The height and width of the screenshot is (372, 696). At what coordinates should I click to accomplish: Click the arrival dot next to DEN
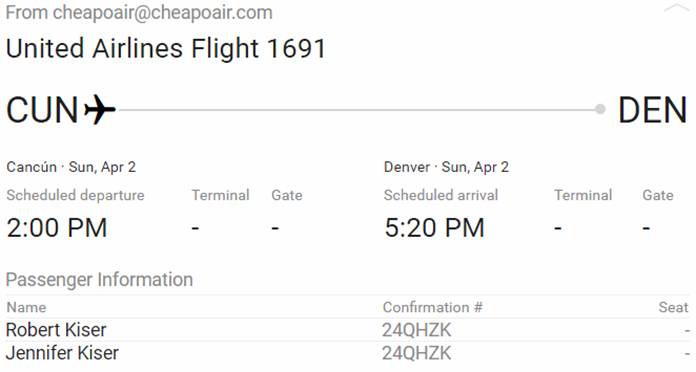click(x=600, y=109)
